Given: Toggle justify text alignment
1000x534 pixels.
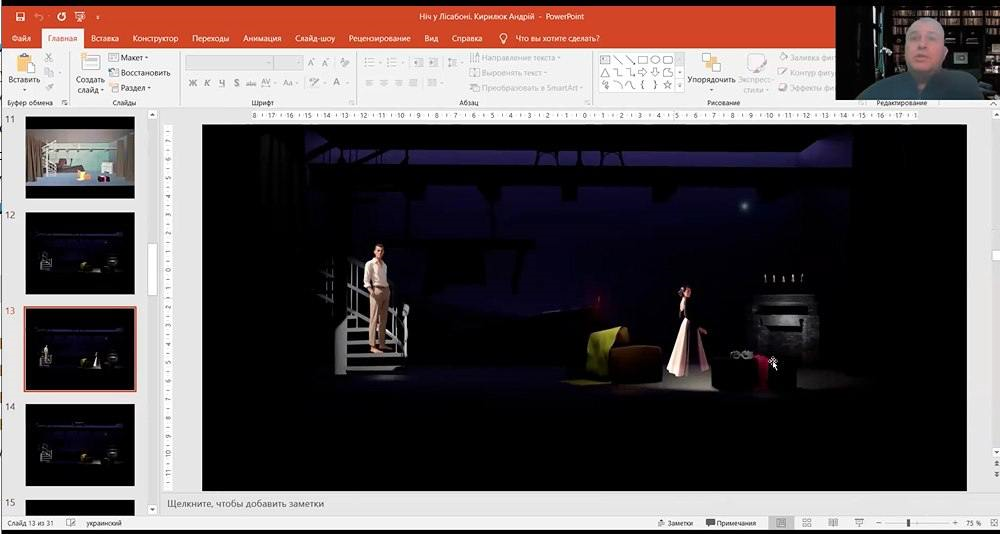Looking at the screenshot, I should coord(413,83).
